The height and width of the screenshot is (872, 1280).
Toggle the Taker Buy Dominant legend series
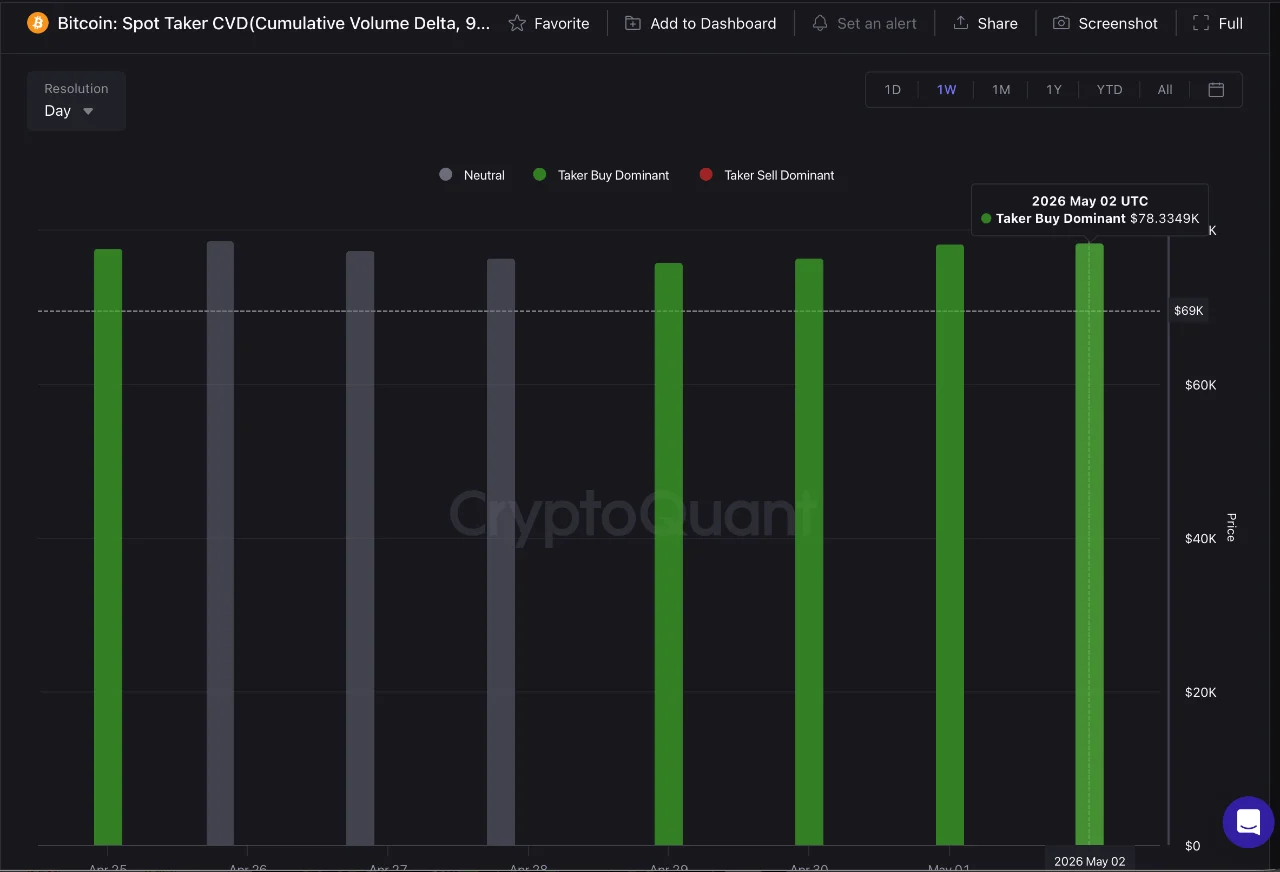[601, 175]
